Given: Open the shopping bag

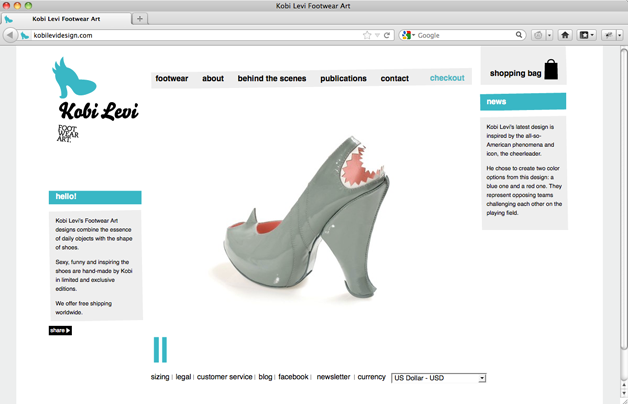Looking at the screenshot, I should coord(523,70).
